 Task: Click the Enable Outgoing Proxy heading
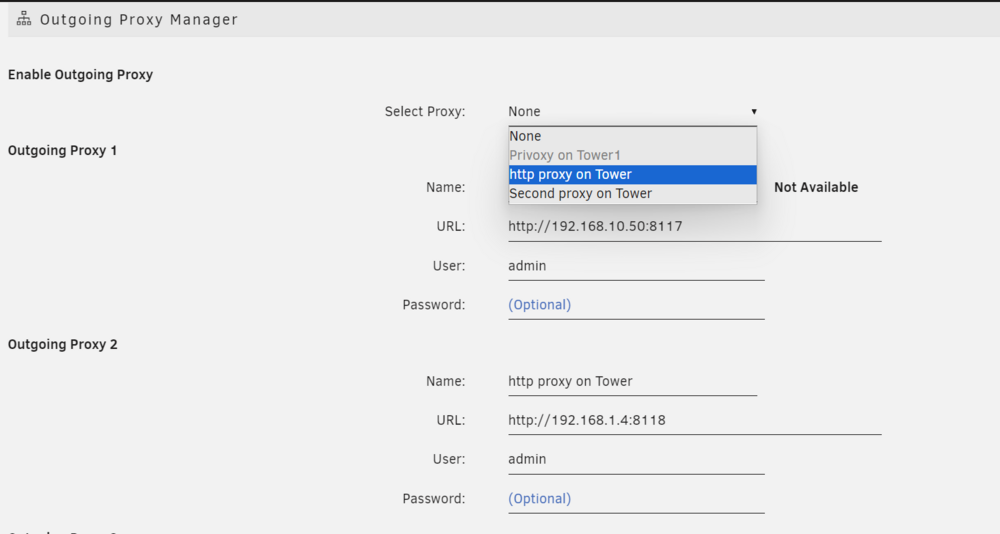(80, 75)
